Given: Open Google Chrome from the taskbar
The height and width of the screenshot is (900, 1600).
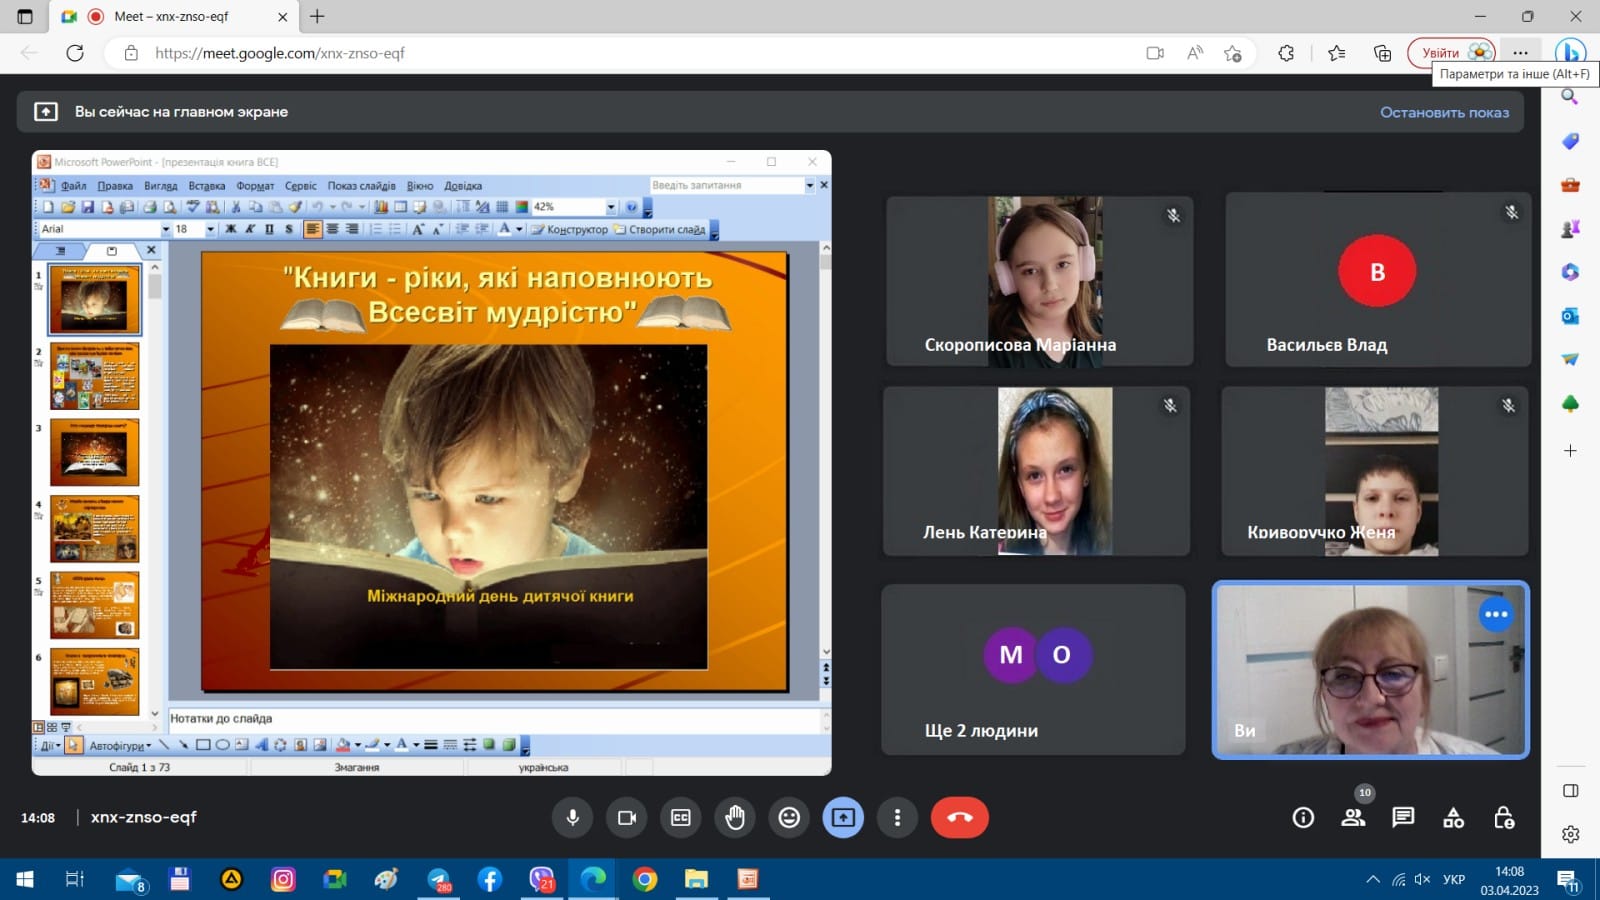Looking at the screenshot, I should [x=645, y=879].
